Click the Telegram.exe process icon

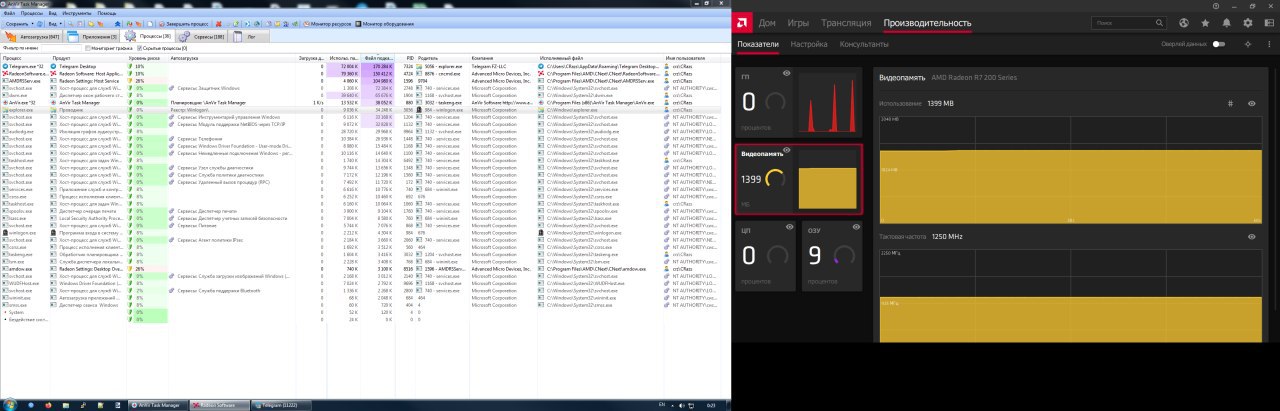coord(6,66)
